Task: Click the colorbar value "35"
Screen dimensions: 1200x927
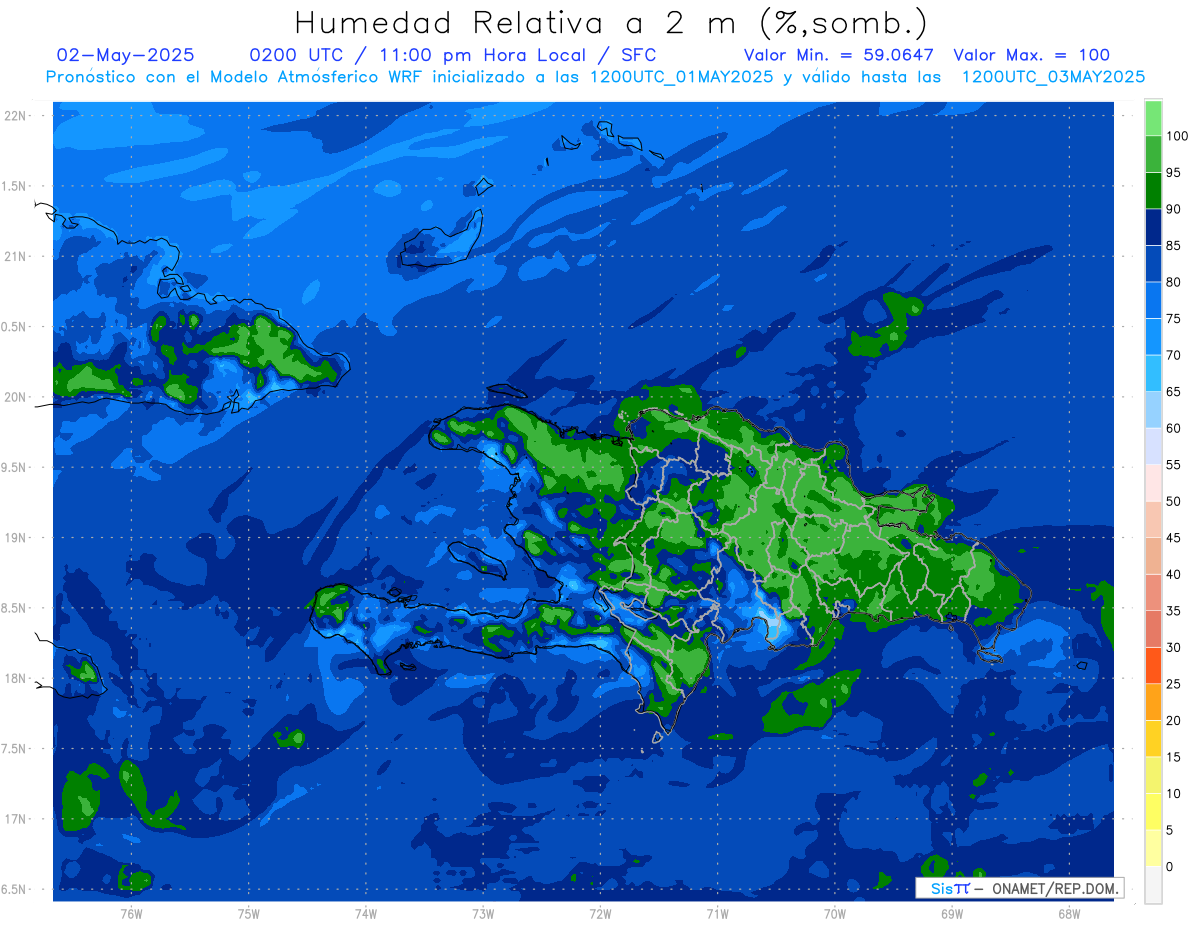Action: [1173, 611]
